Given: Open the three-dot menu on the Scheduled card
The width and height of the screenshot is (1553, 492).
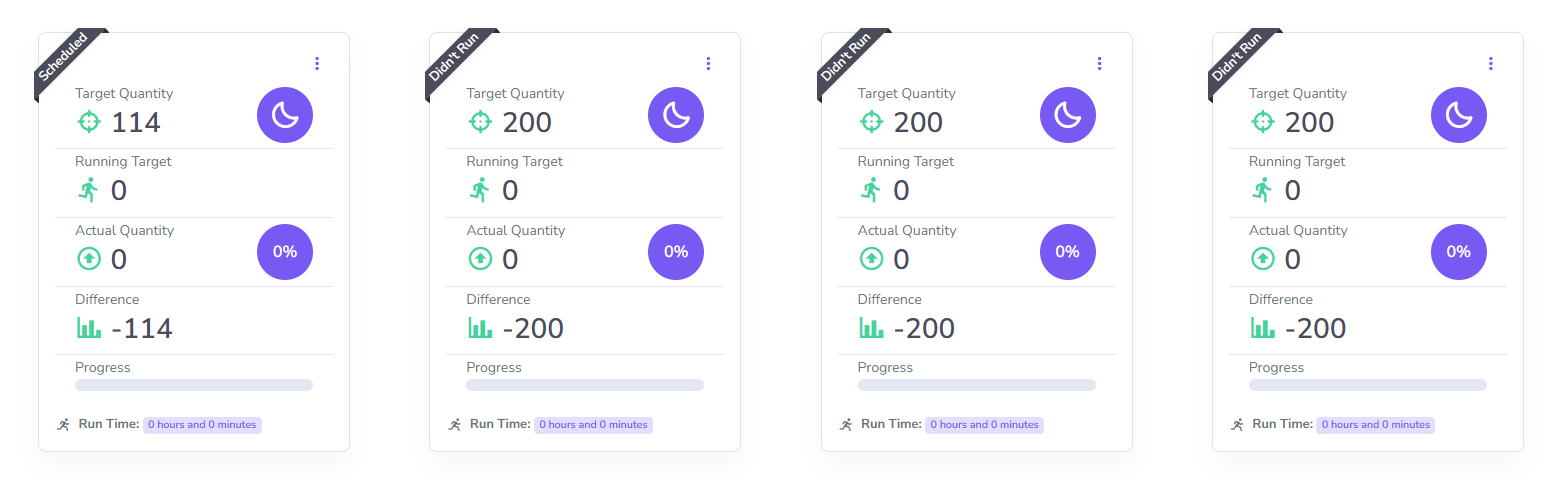Looking at the screenshot, I should [317, 64].
